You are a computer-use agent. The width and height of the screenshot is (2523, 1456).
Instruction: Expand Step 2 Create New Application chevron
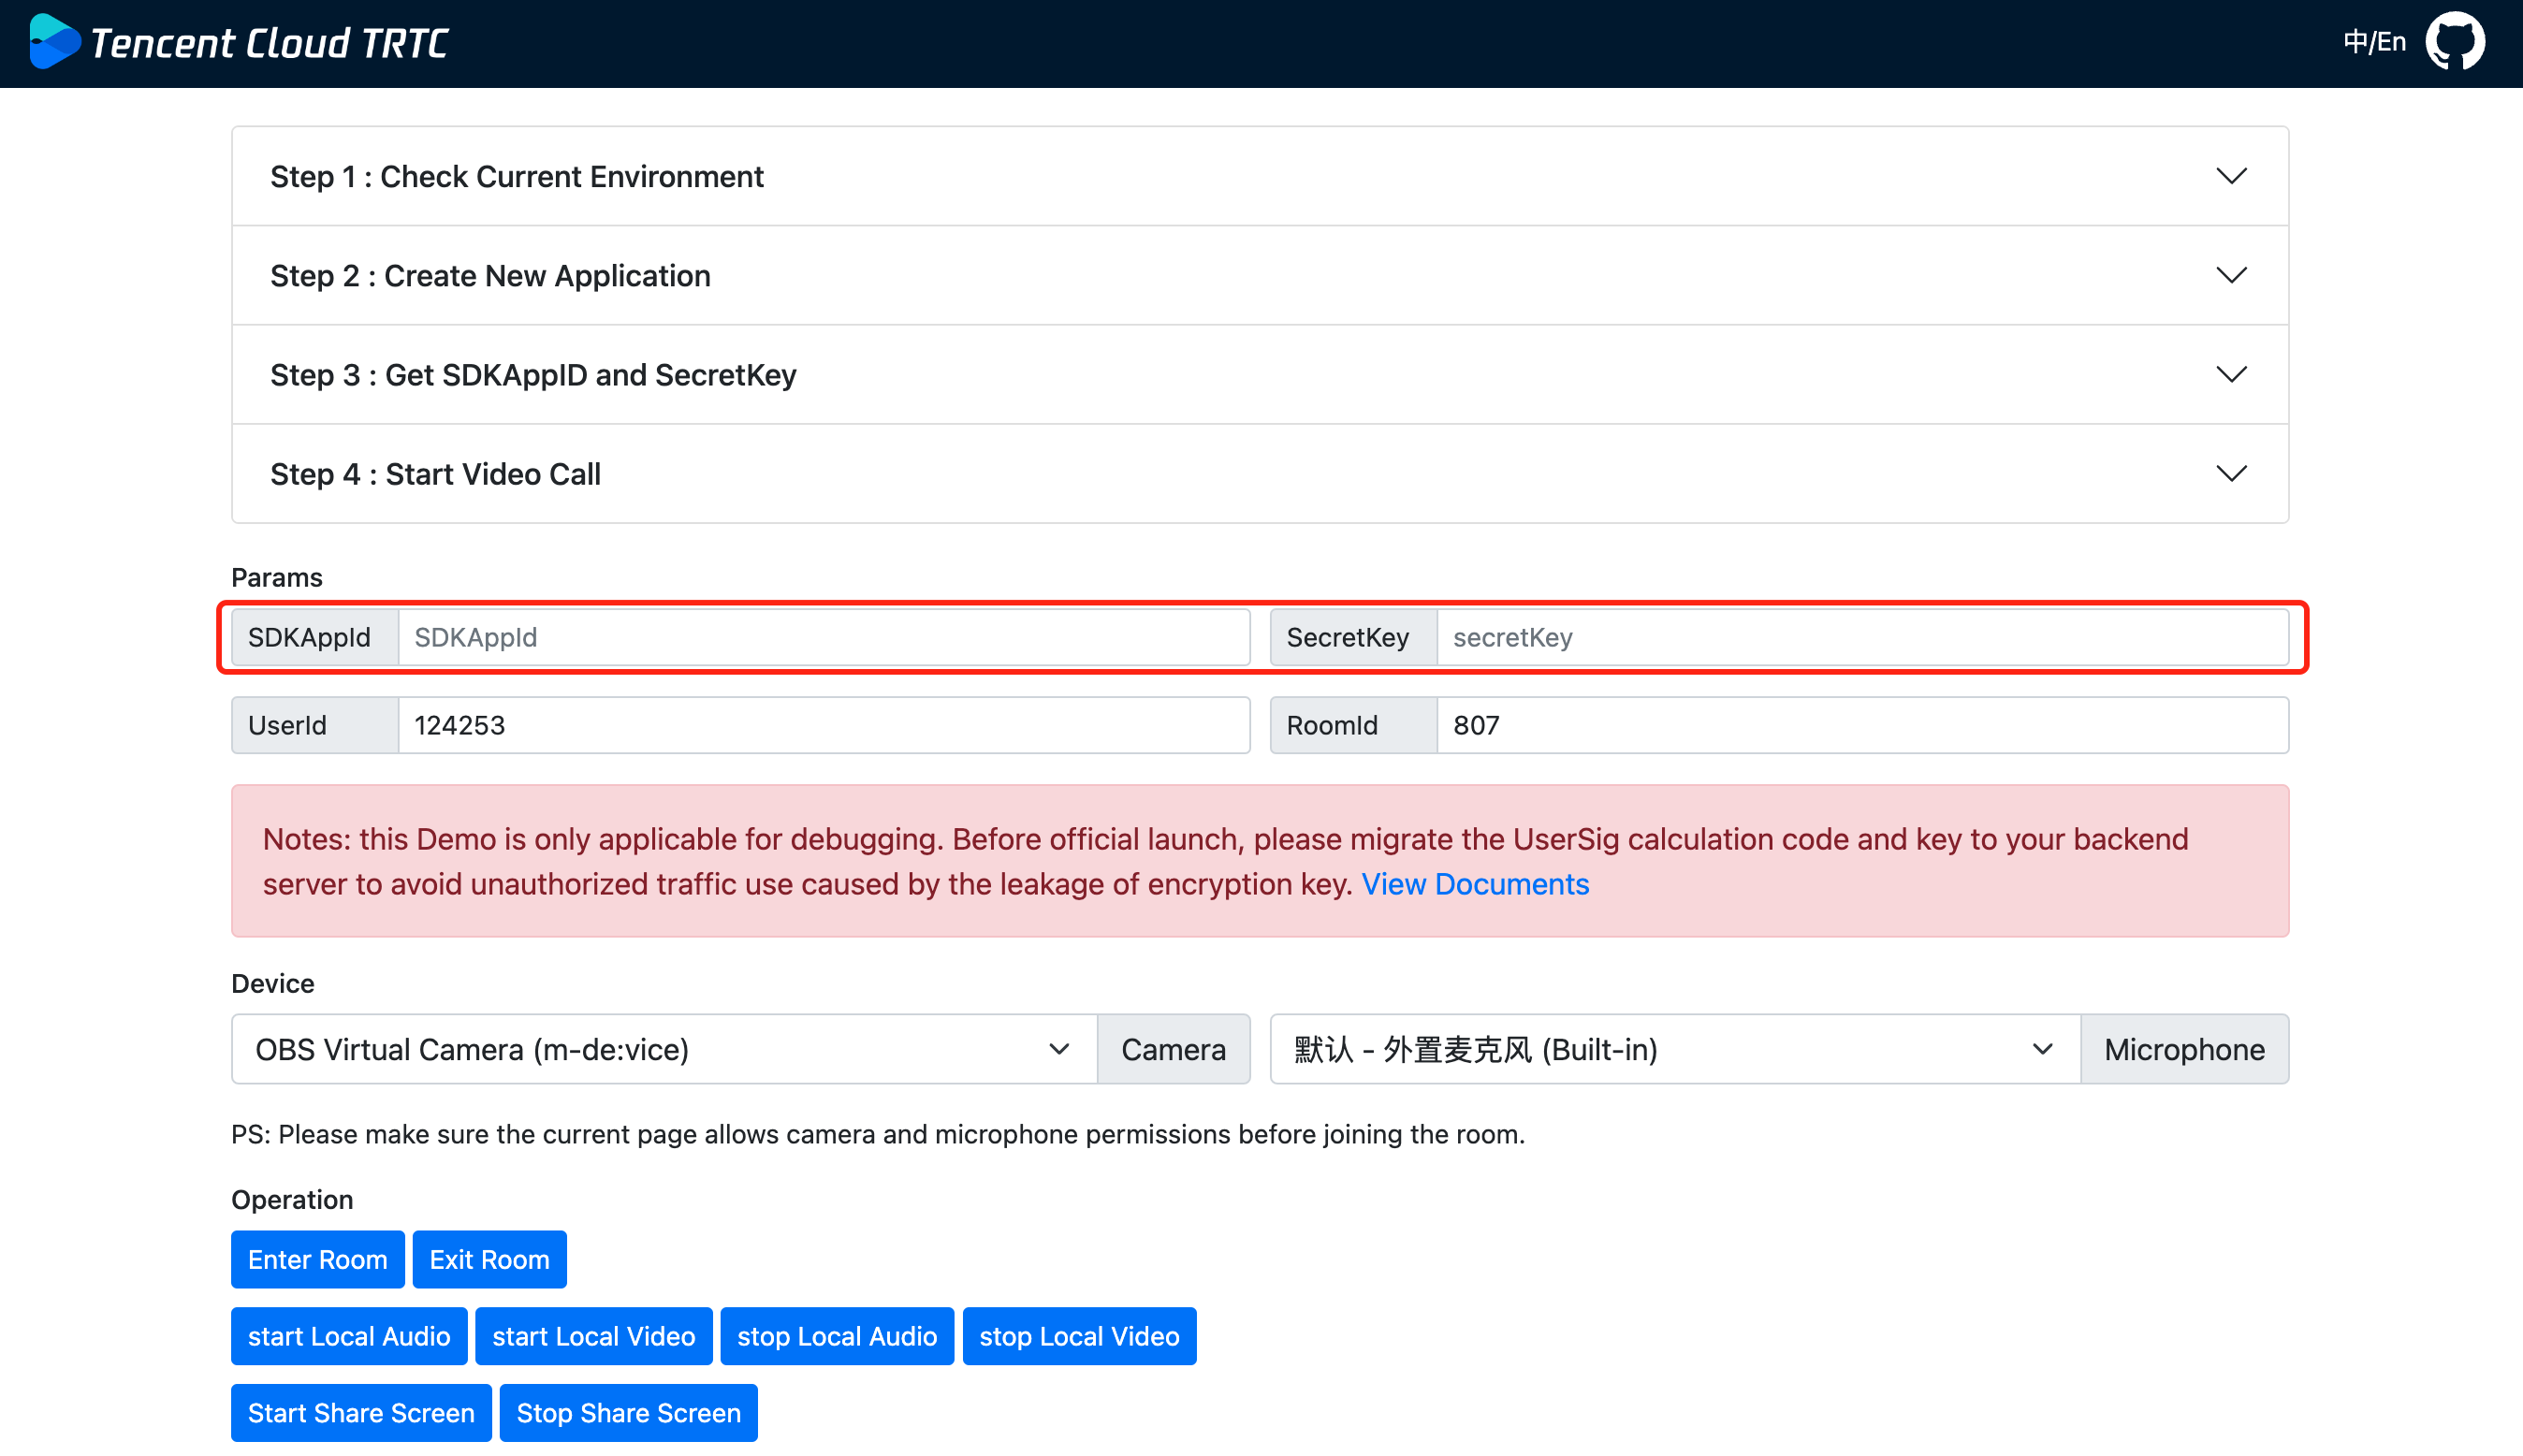(x=2231, y=275)
